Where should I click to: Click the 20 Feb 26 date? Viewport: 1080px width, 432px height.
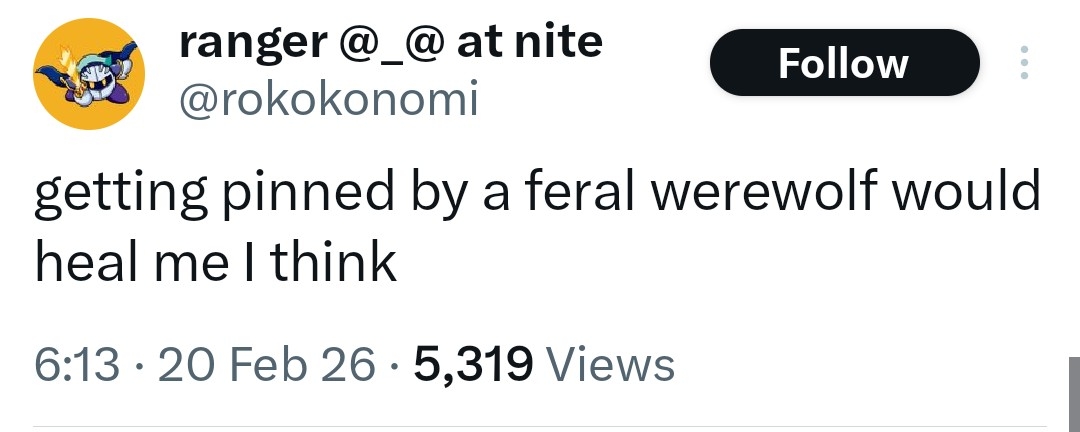tap(269, 364)
